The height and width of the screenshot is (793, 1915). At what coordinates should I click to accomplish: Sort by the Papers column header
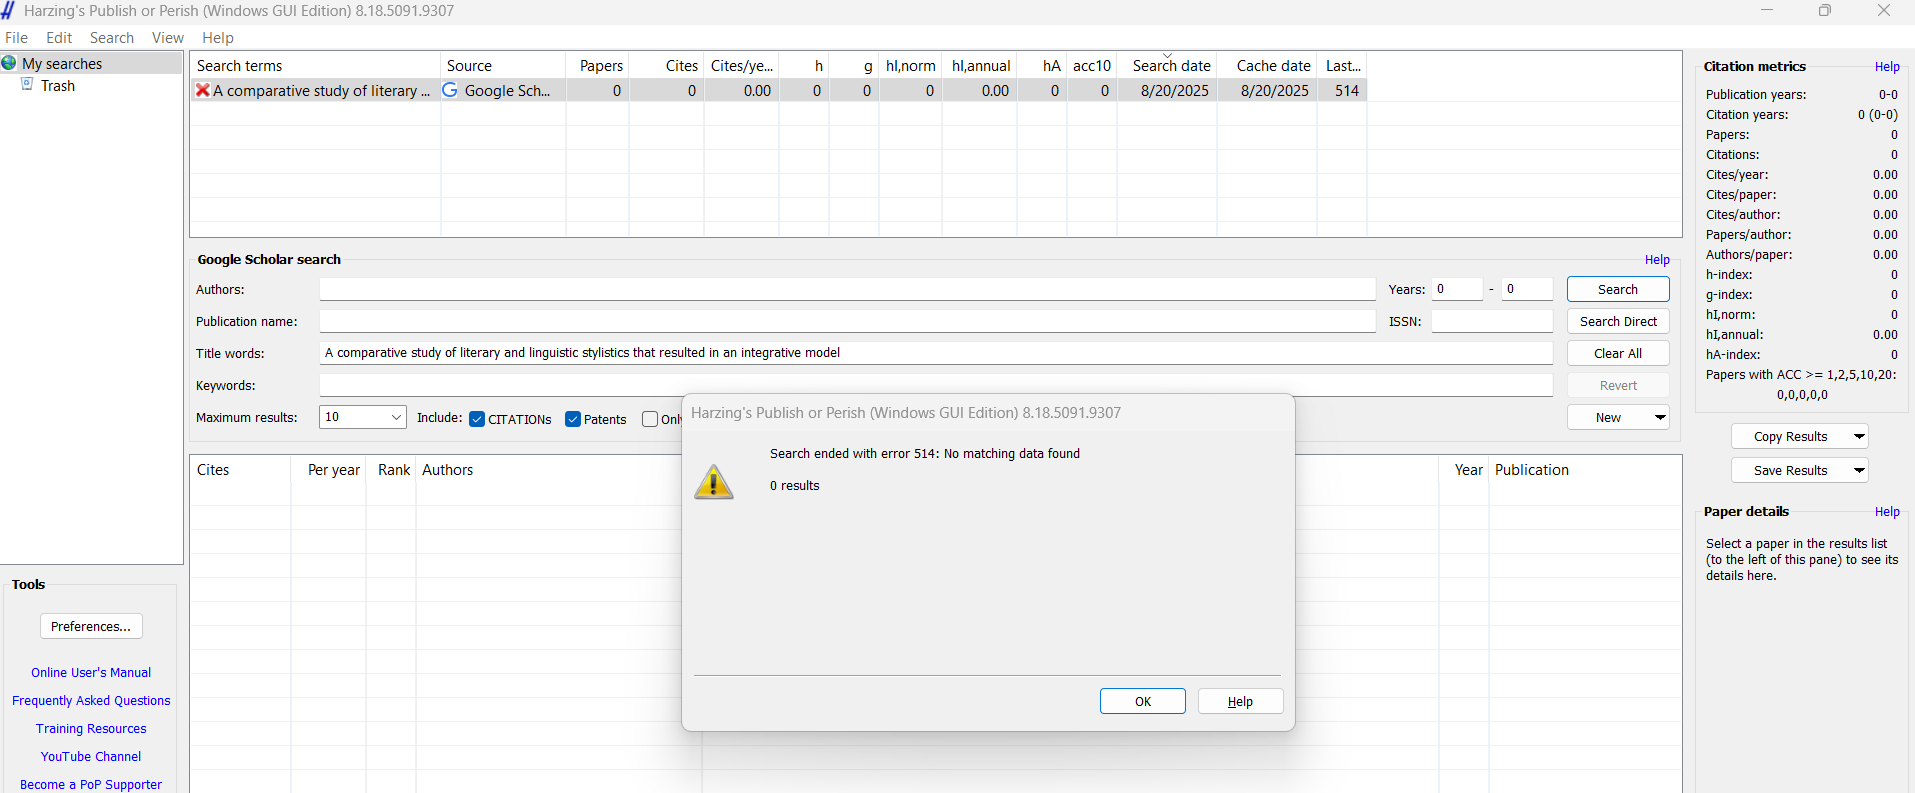pyautogui.click(x=598, y=65)
